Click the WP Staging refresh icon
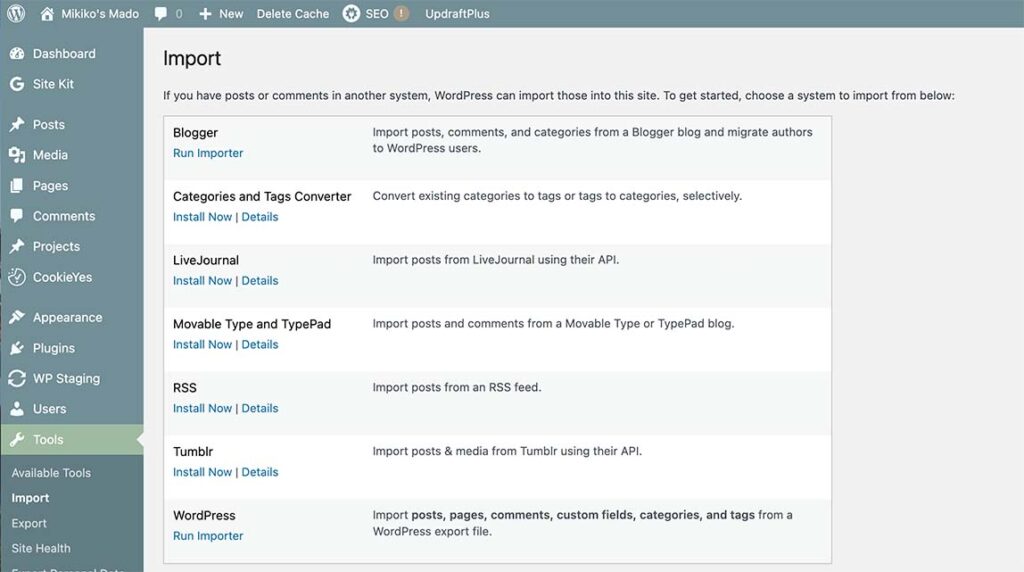 (x=17, y=378)
